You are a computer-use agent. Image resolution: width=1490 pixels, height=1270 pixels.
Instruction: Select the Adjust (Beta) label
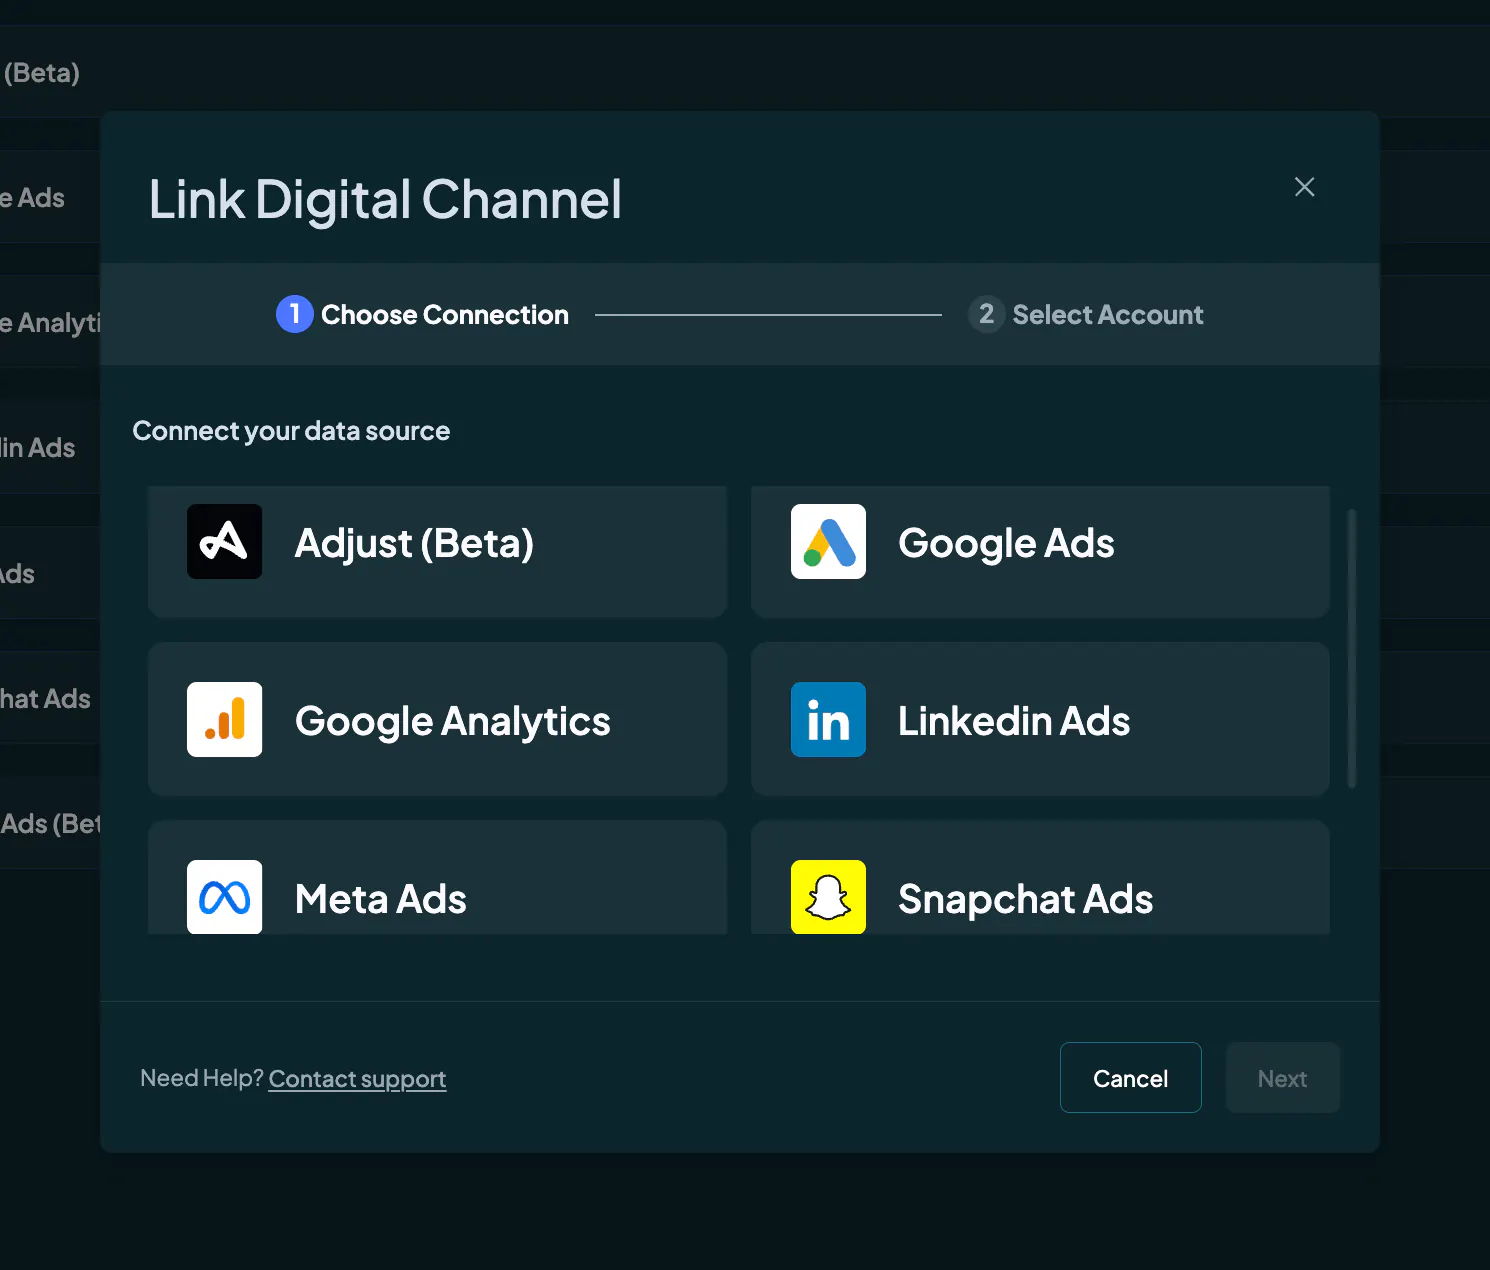point(414,543)
